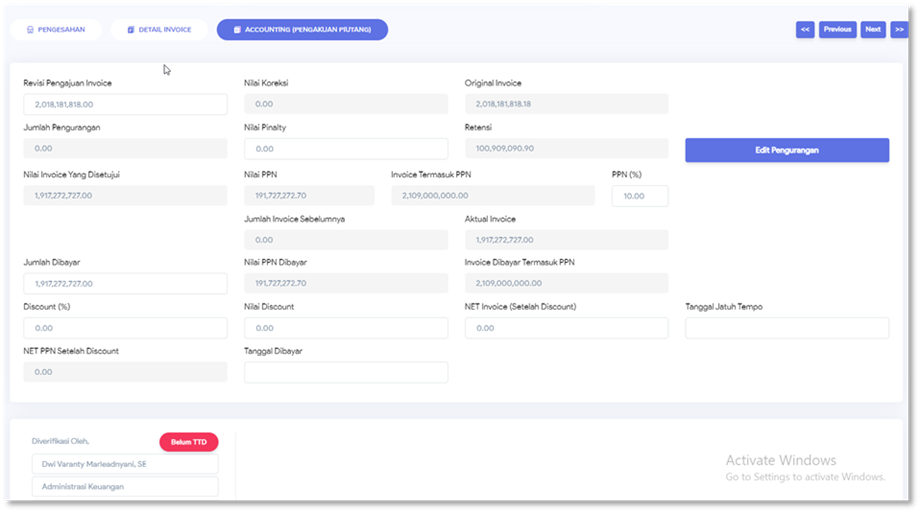920x512 pixels.
Task: Click the Jumlah Dibayar input field
Action: pyautogui.click(x=125, y=284)
